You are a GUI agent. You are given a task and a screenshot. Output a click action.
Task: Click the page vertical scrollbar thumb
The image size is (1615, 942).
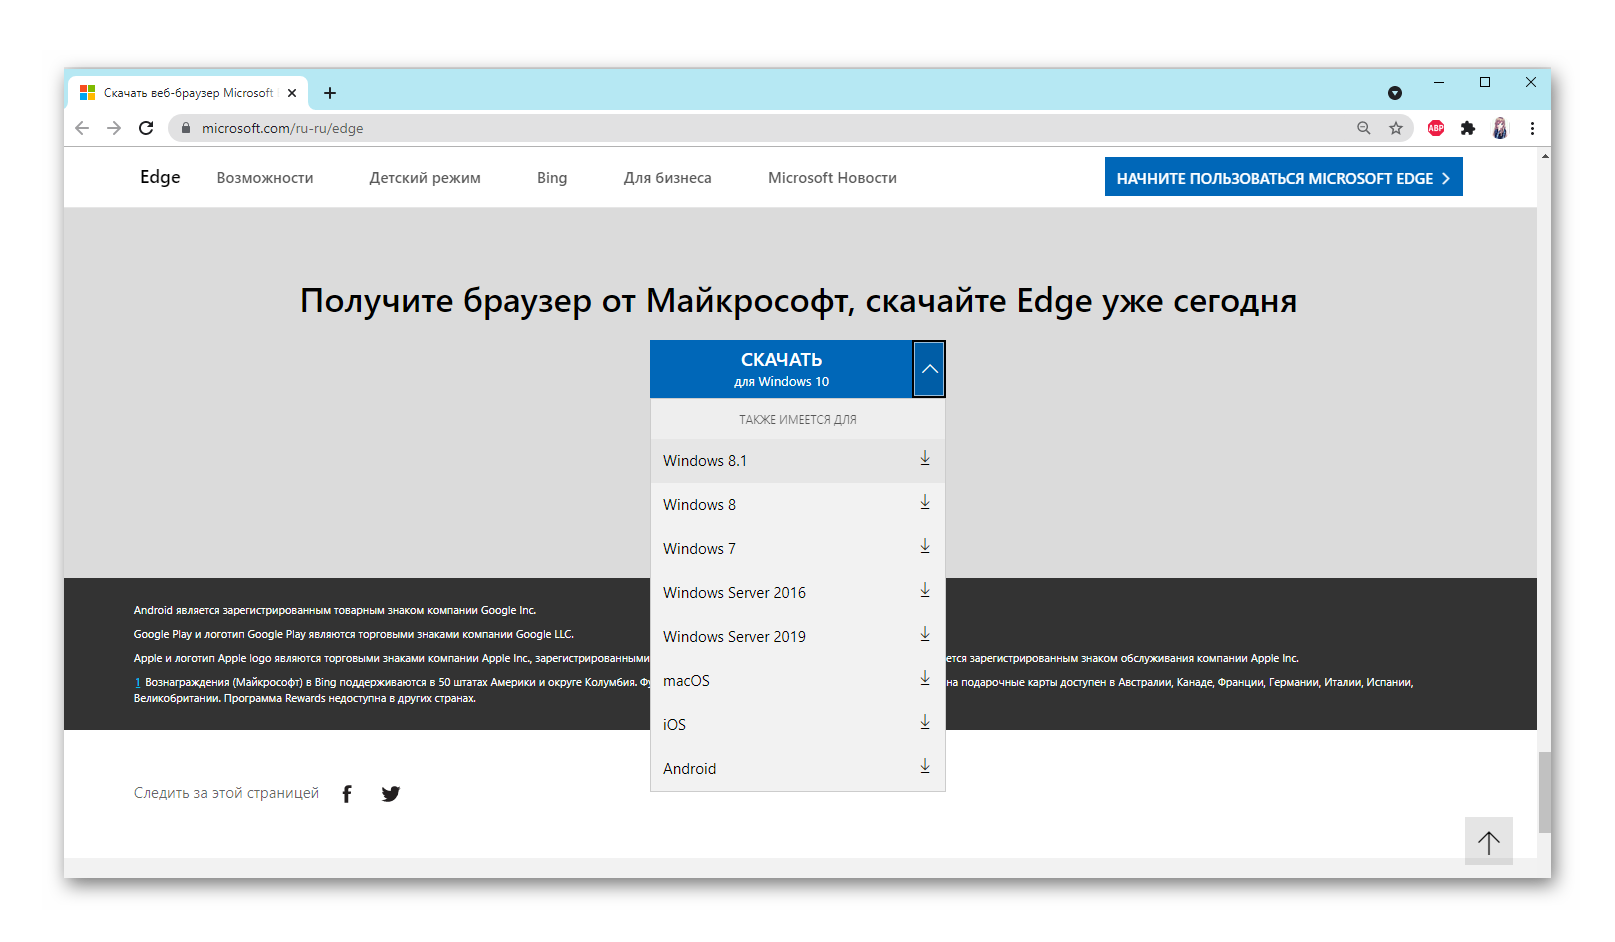click(1544, 792)
